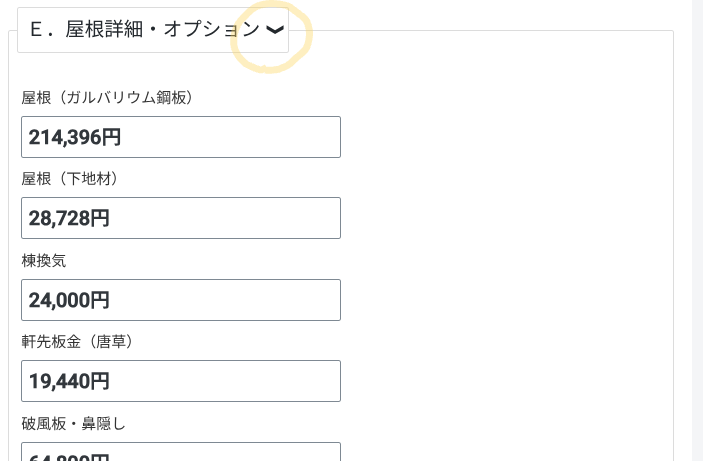The height and width of the screenshot is (461, 703).
Task: Click the 24,000円 amount text
Action: tap(70, 300)
